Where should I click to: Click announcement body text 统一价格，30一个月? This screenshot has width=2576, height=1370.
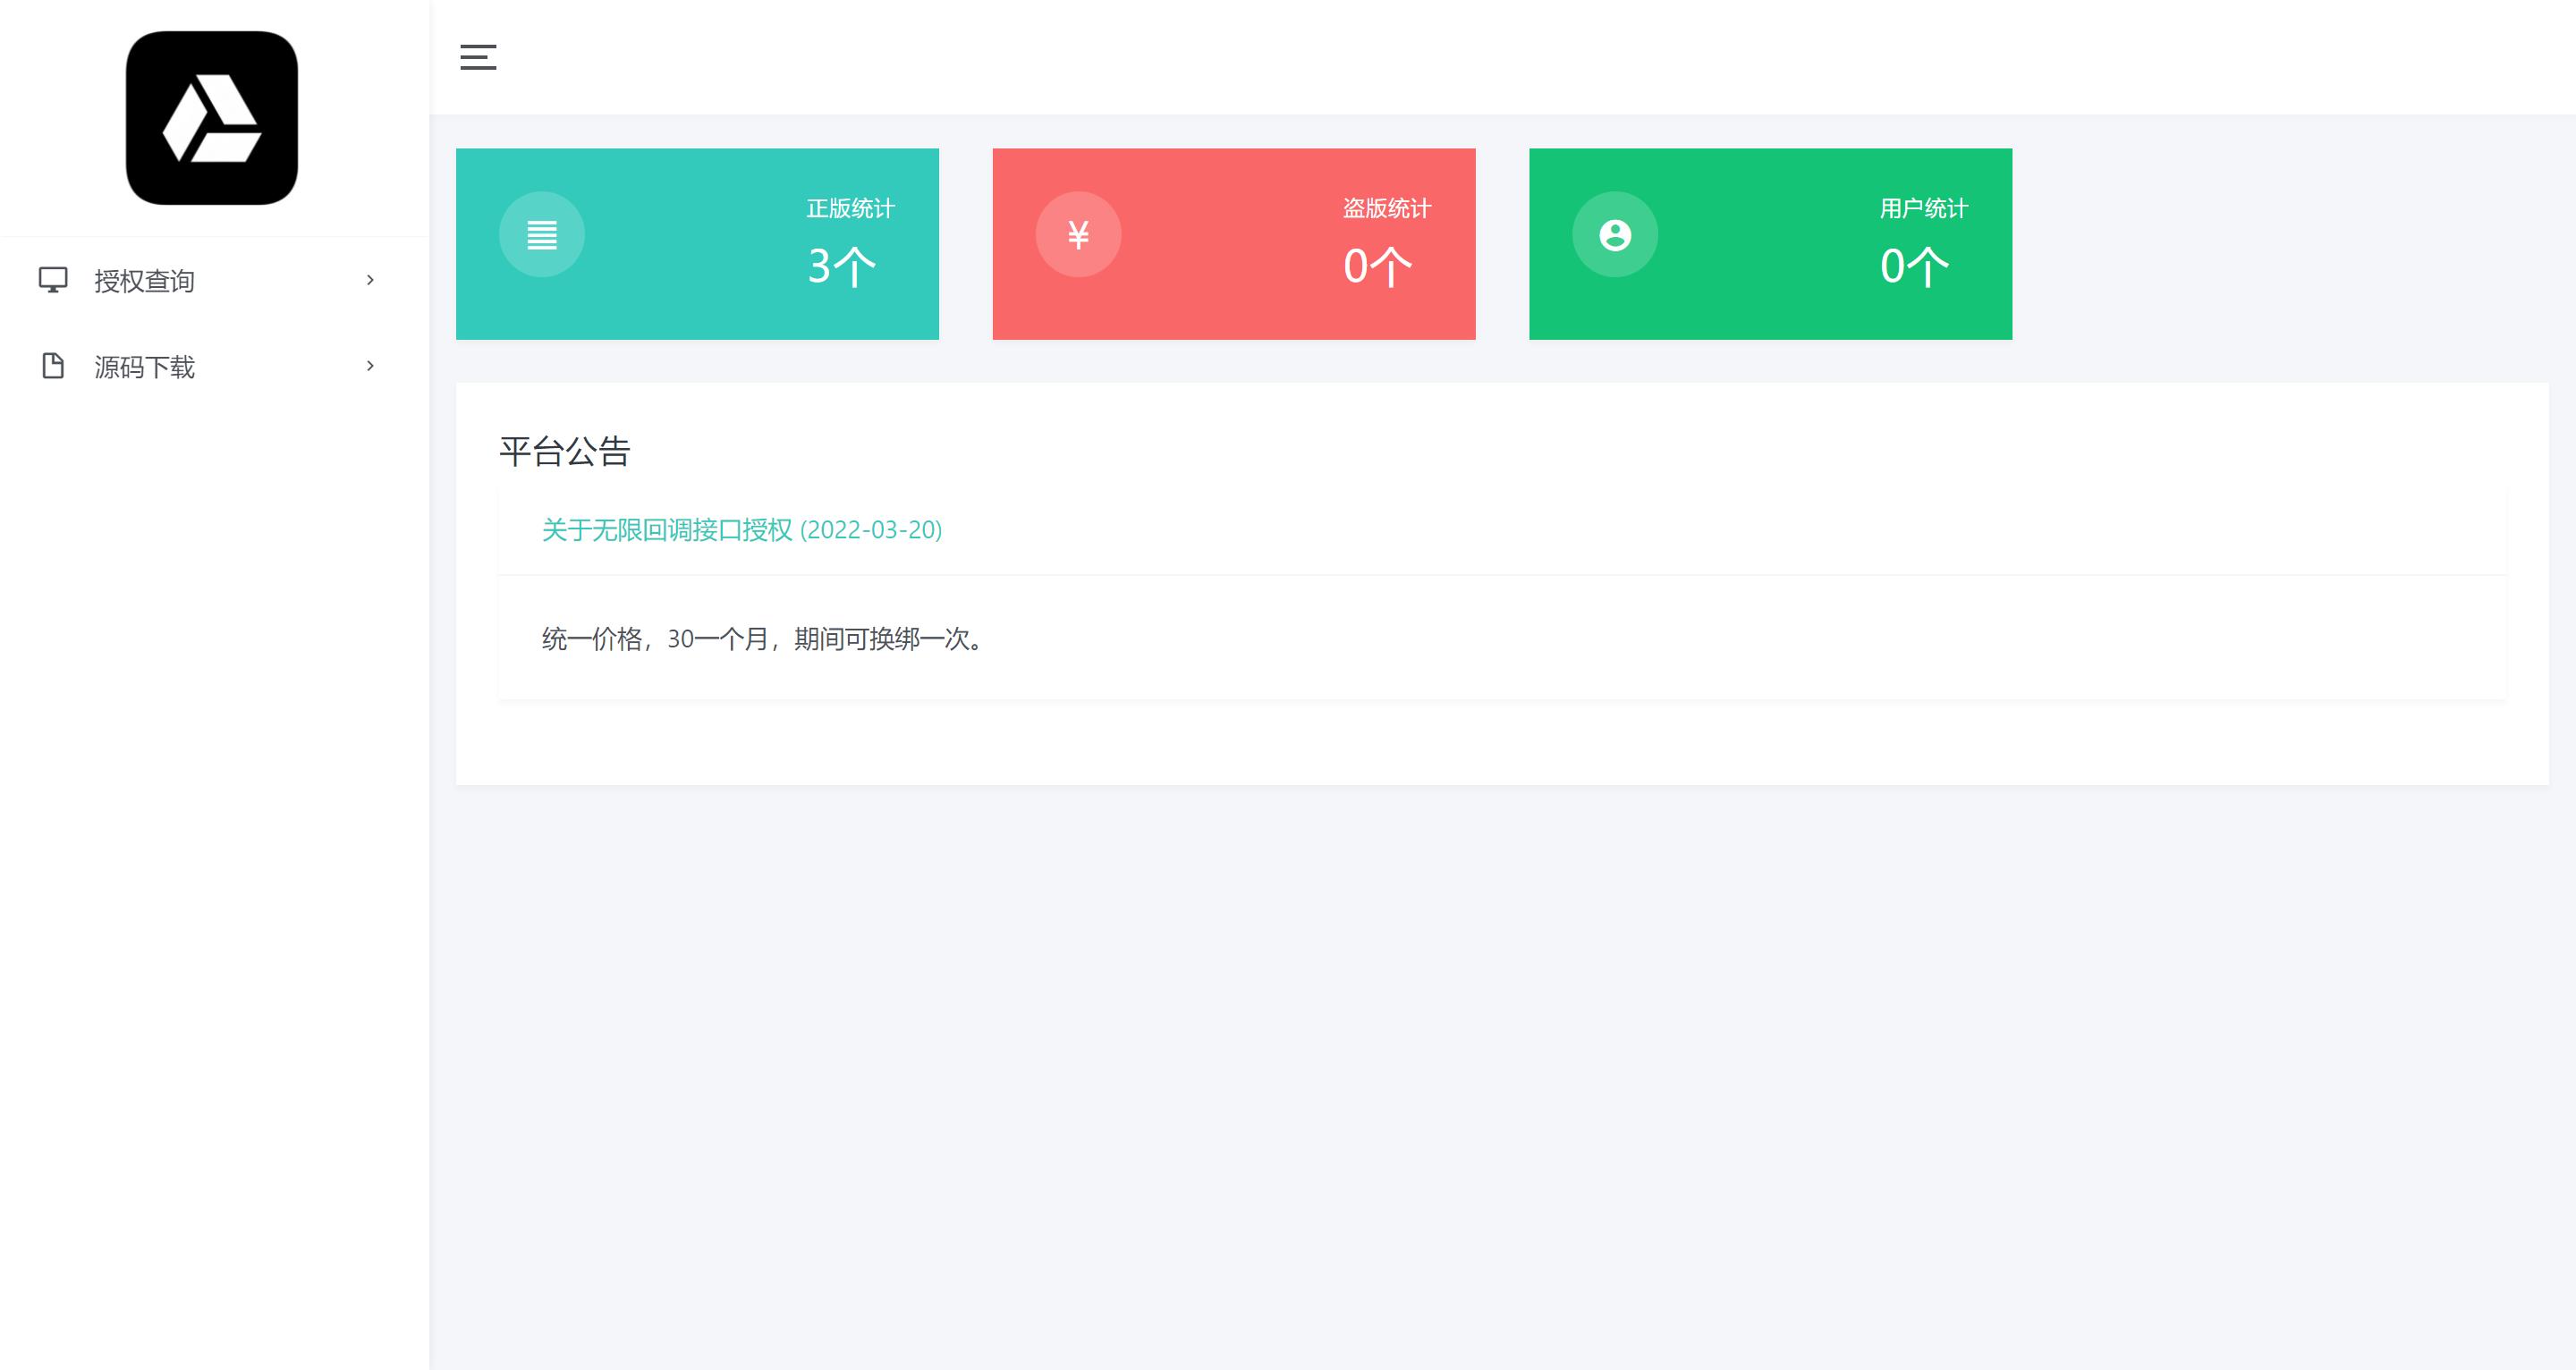tap(655, 639)
